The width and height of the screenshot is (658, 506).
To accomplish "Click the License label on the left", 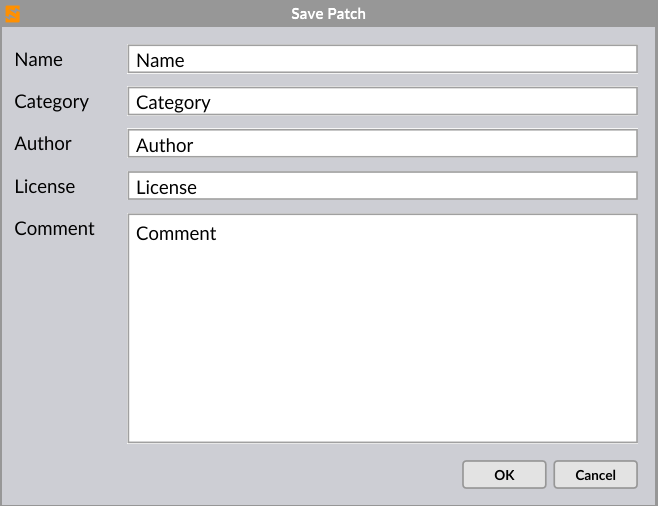I will point(45,187).
